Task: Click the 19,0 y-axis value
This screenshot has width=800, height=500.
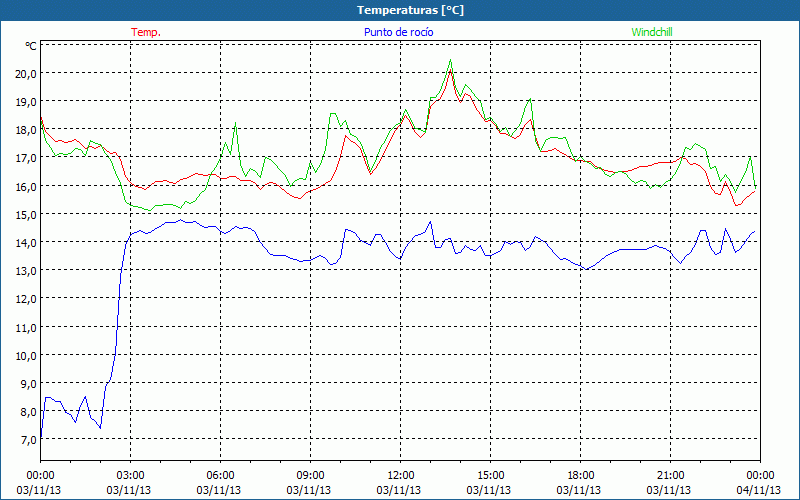Action: 26,102
